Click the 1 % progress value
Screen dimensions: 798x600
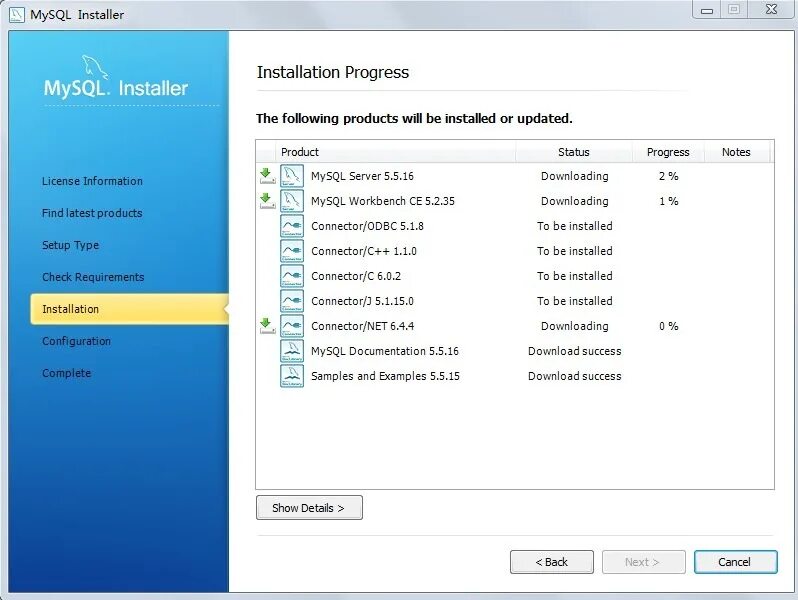pyautogui.click(x=668, y=201)
